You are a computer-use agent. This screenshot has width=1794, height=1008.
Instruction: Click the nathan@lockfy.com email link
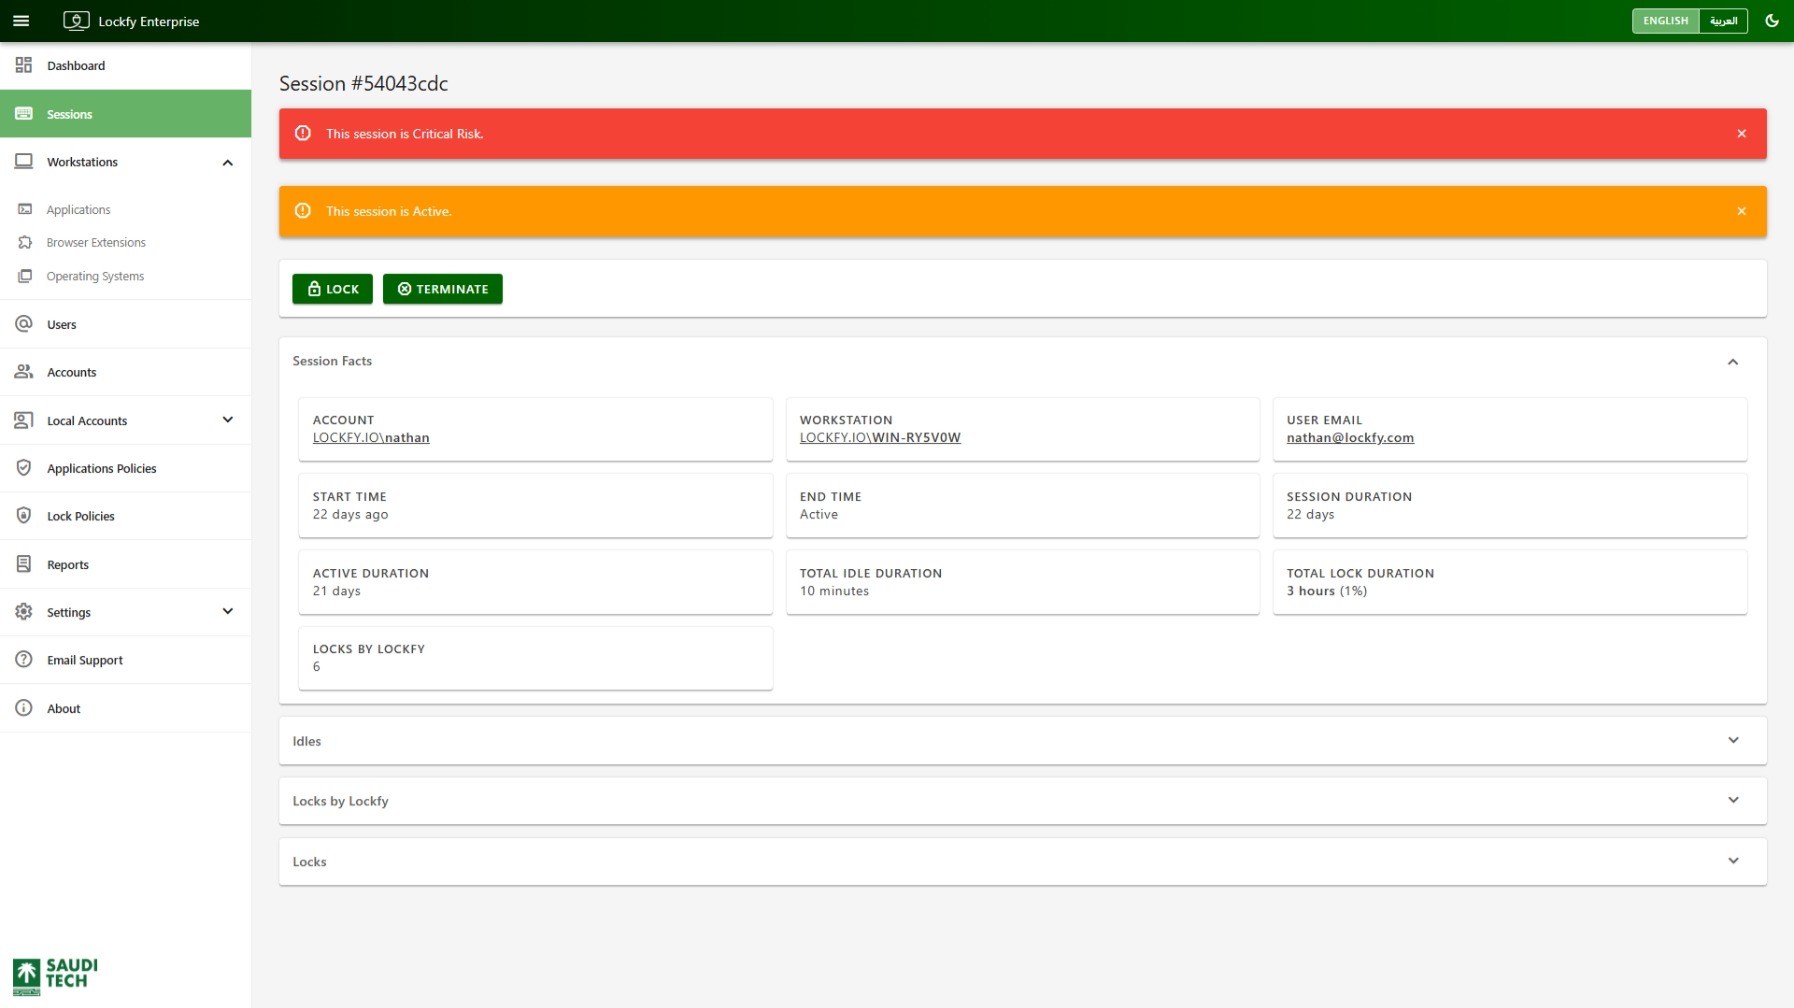[x=1350, y=438]
